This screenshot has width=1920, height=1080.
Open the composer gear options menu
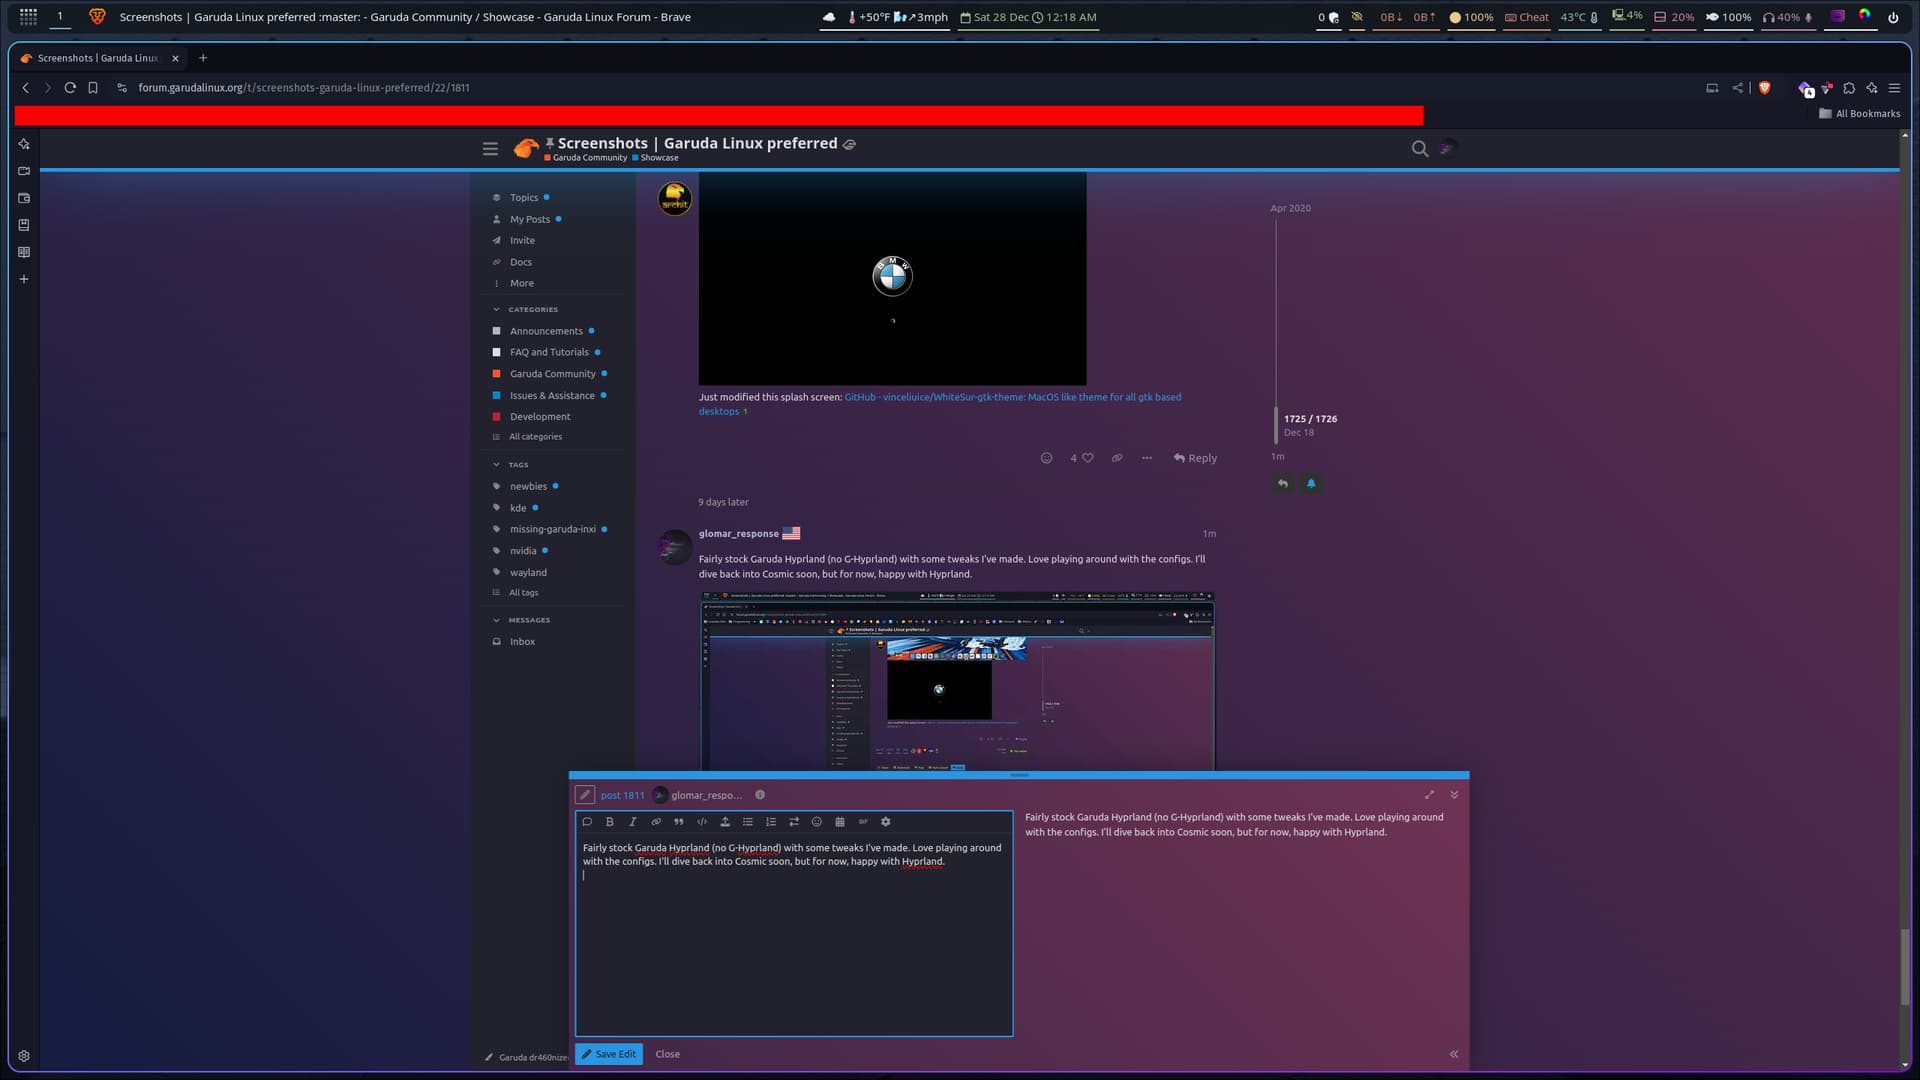[x=886, y=822]
